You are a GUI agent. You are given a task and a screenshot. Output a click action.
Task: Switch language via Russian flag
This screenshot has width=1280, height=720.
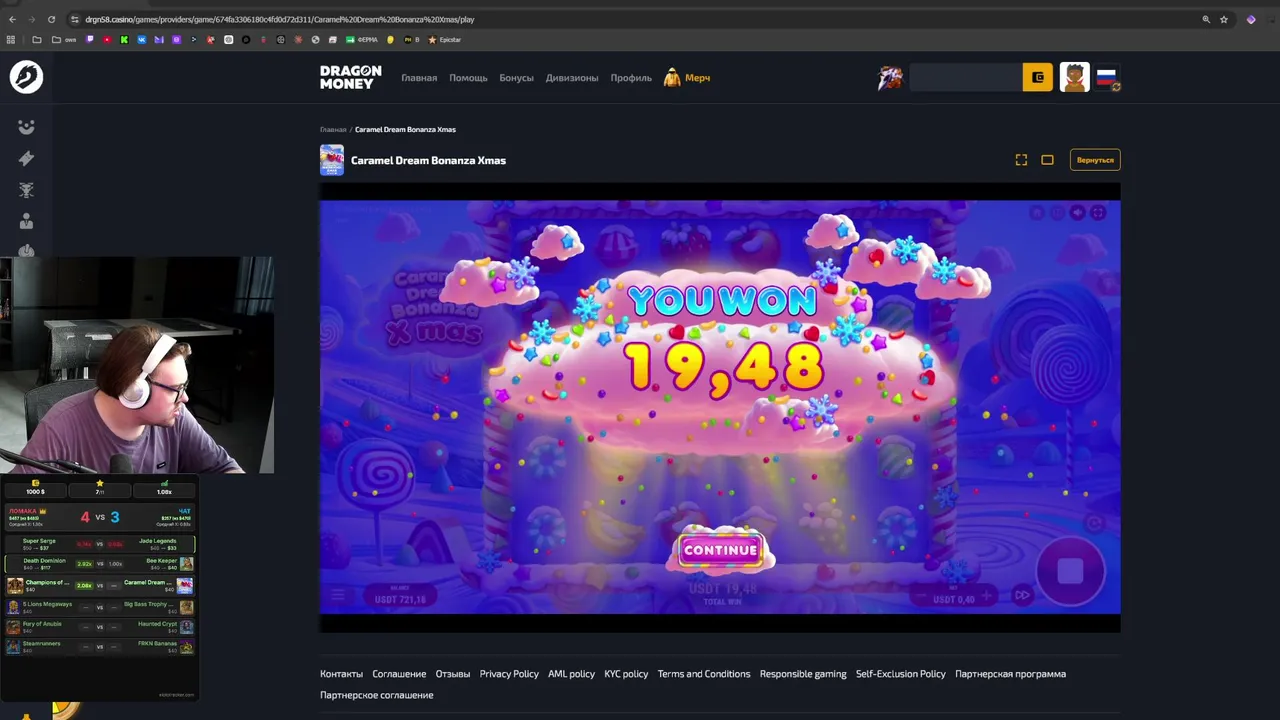coord(1107,77)
